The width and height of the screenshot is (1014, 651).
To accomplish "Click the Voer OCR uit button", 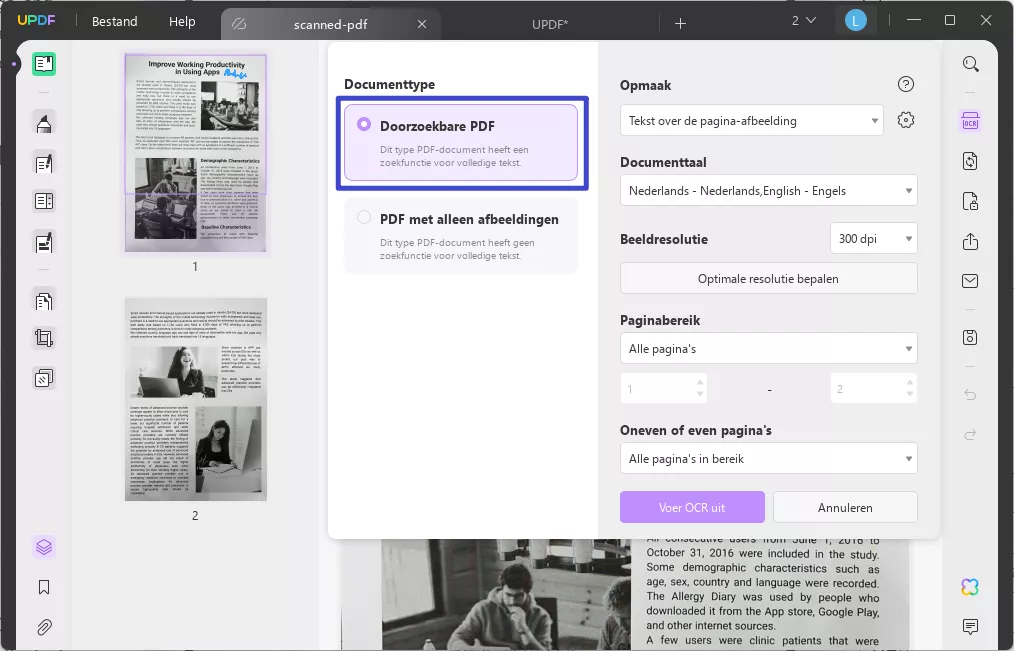I will pos(692,507).
